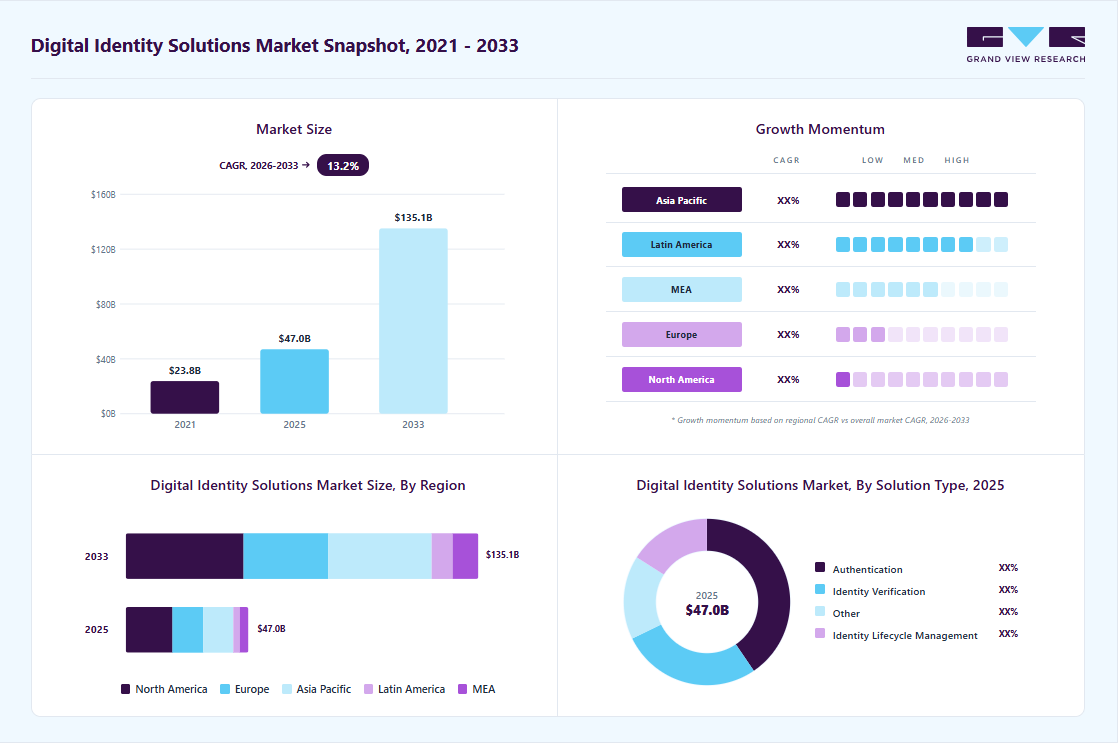The width and height of the screenshot is (1118, 743).
Task: Click the Identity Verification legend swatch
Action: coord(820,590)
